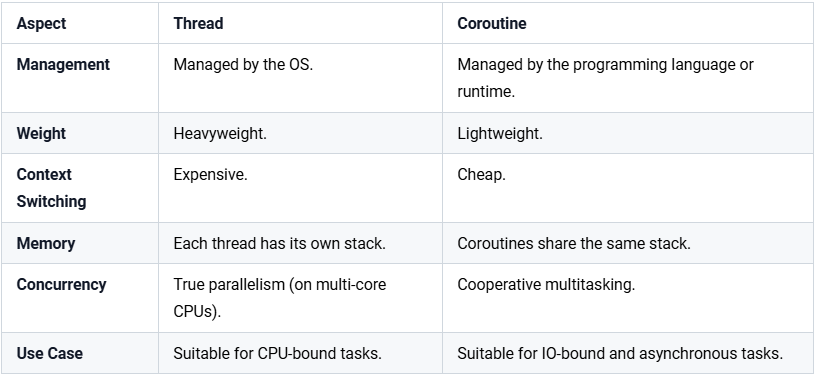816x377 pixels.
Task: Select the Memory row label
Action: coord(46,243)
